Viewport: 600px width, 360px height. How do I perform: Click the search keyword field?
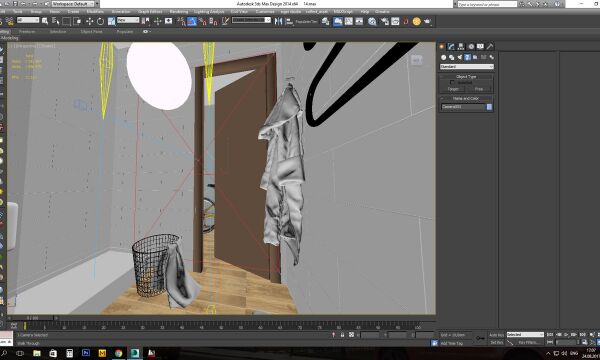coord(487,4)
